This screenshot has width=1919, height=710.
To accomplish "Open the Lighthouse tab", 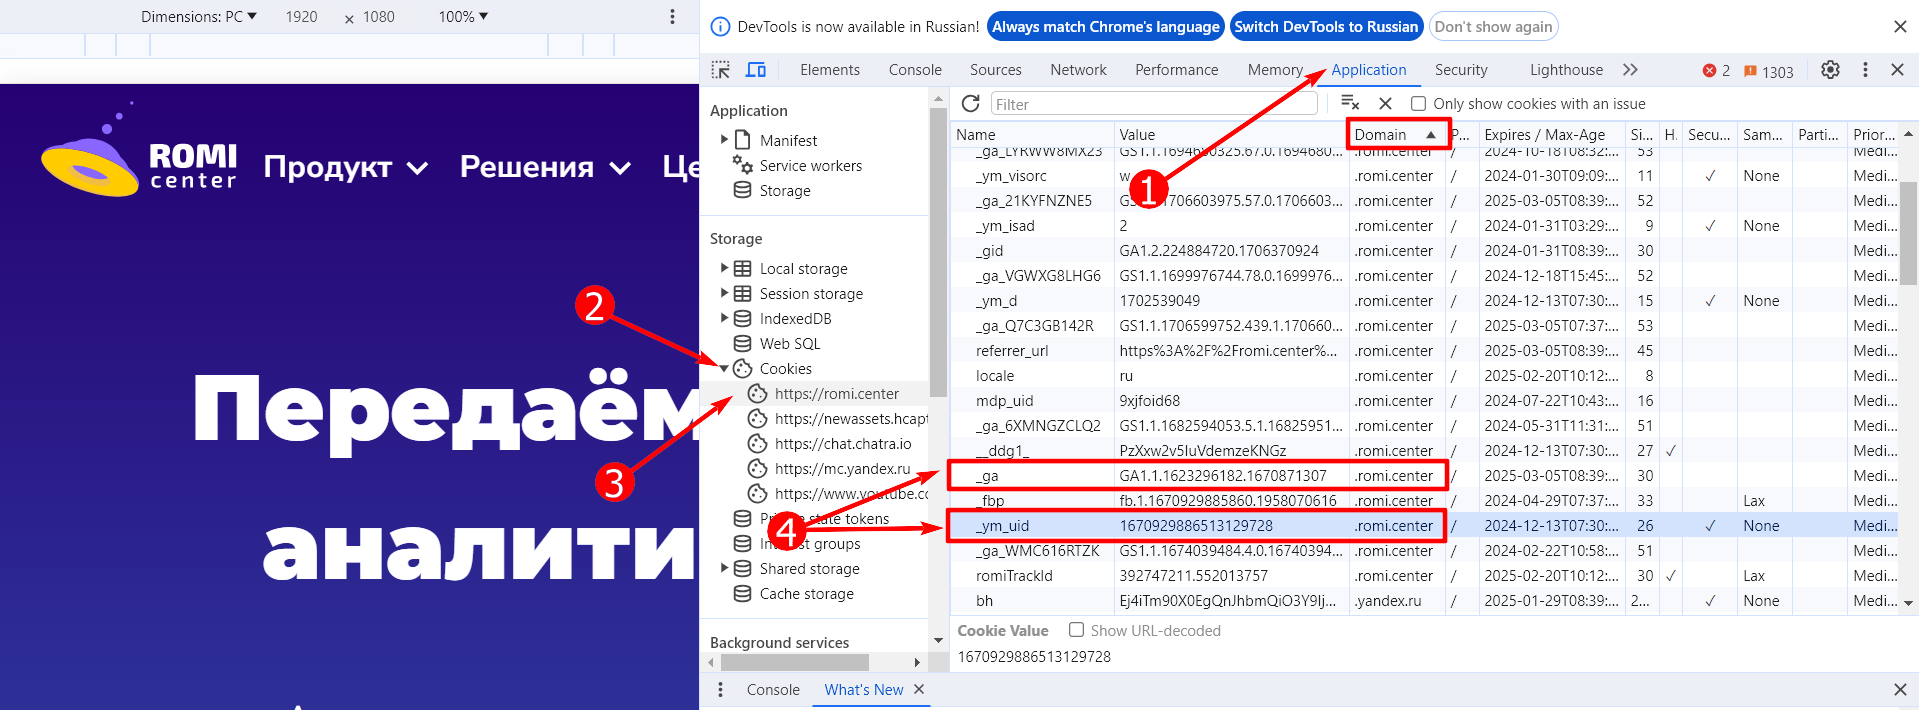I will point(1566,70).
